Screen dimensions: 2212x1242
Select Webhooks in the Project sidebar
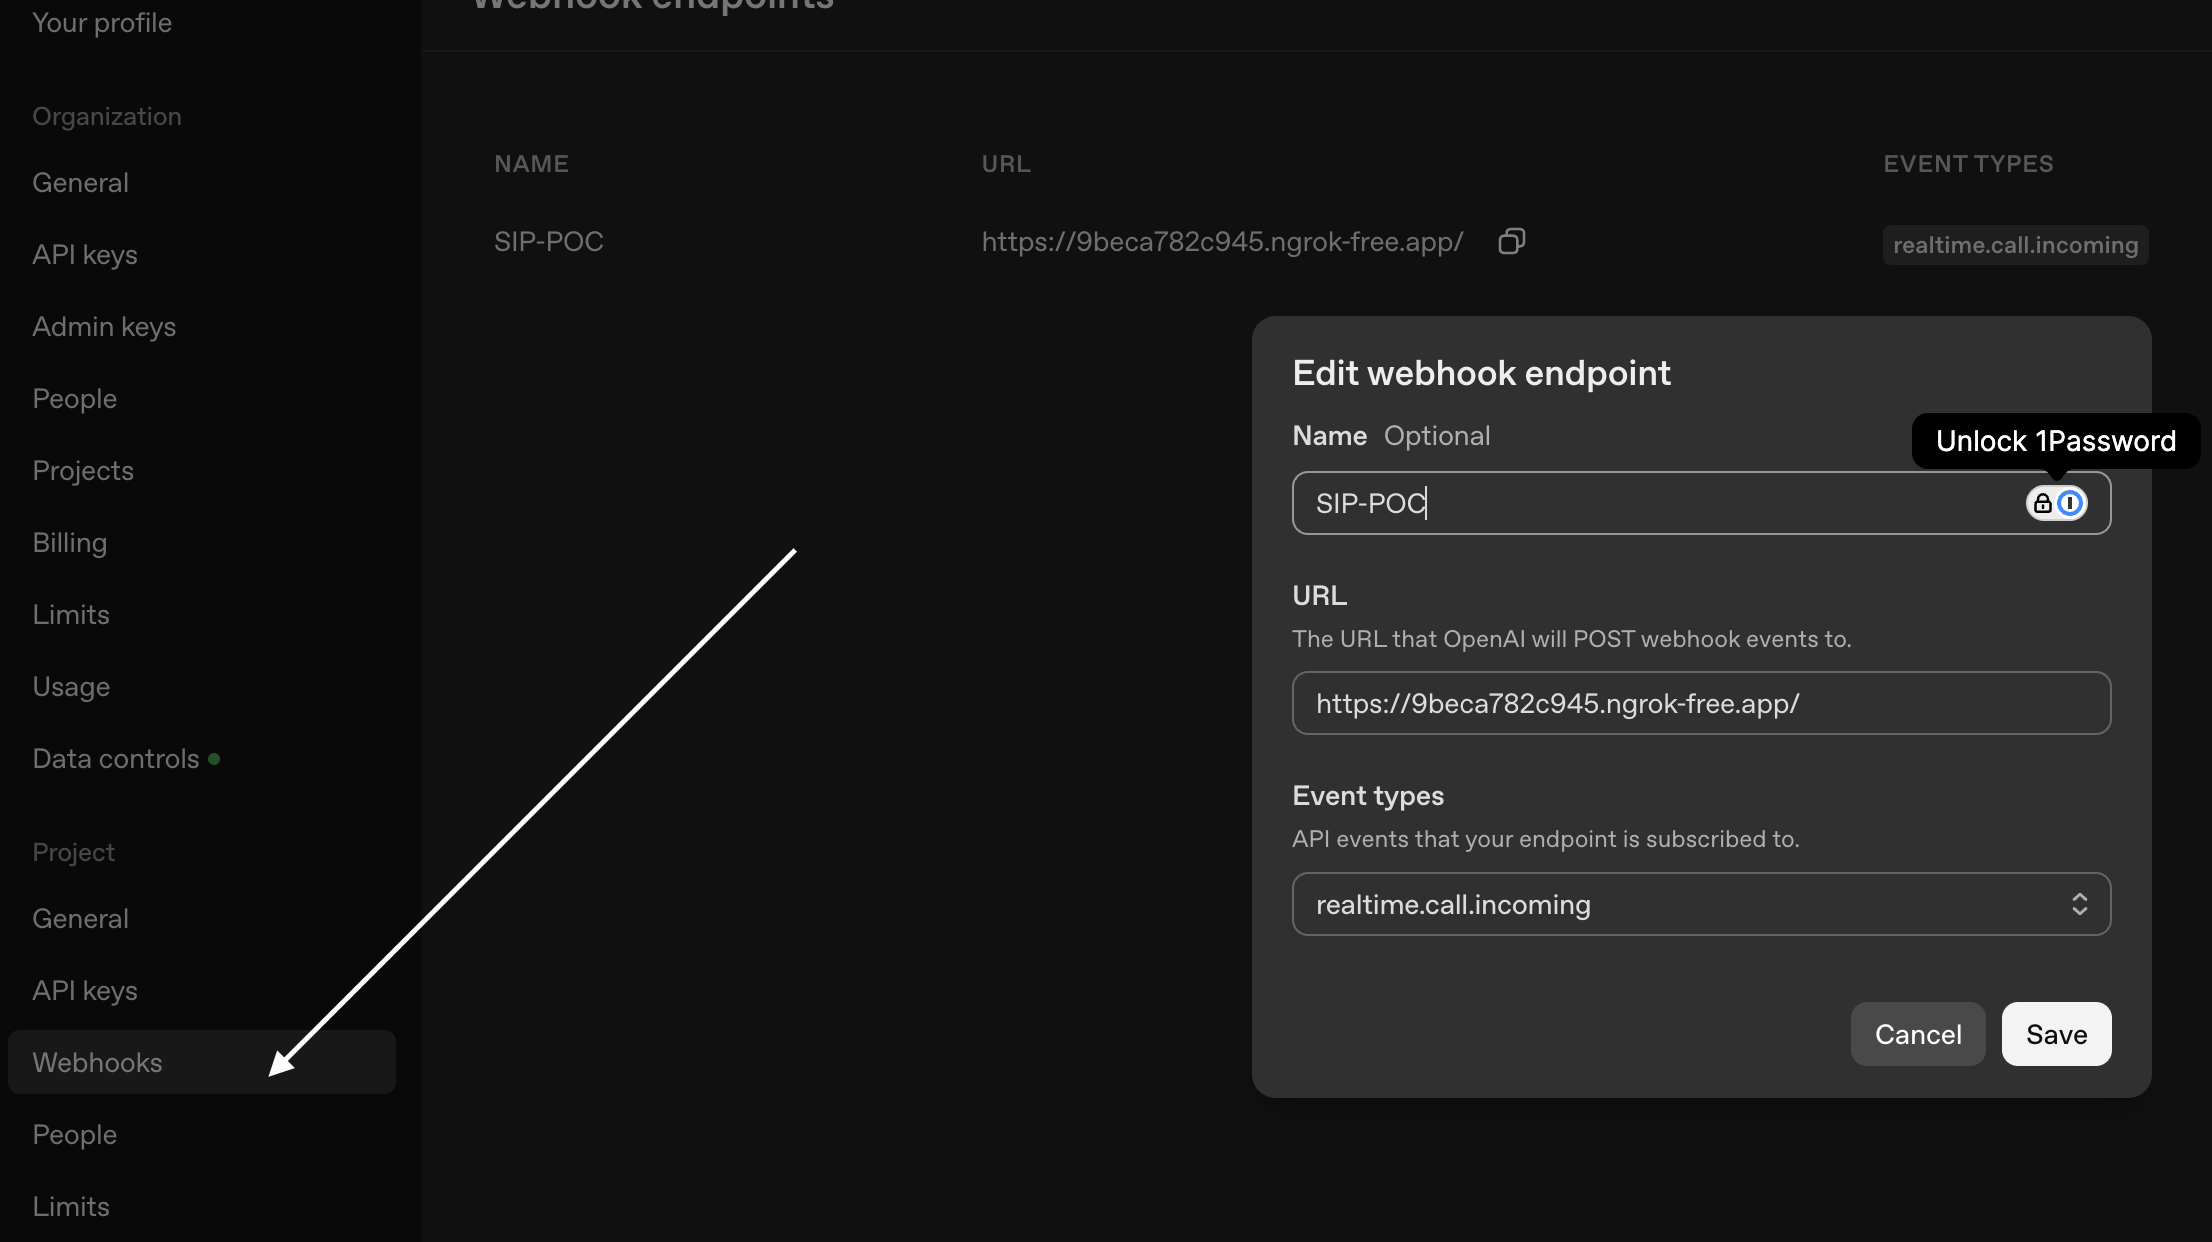(97, 1062)
